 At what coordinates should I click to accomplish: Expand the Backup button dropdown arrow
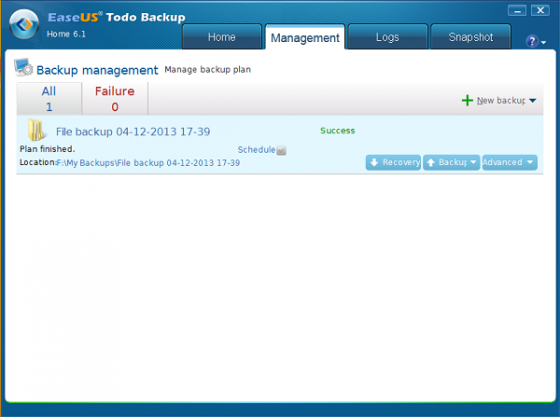tap(473, 162)
